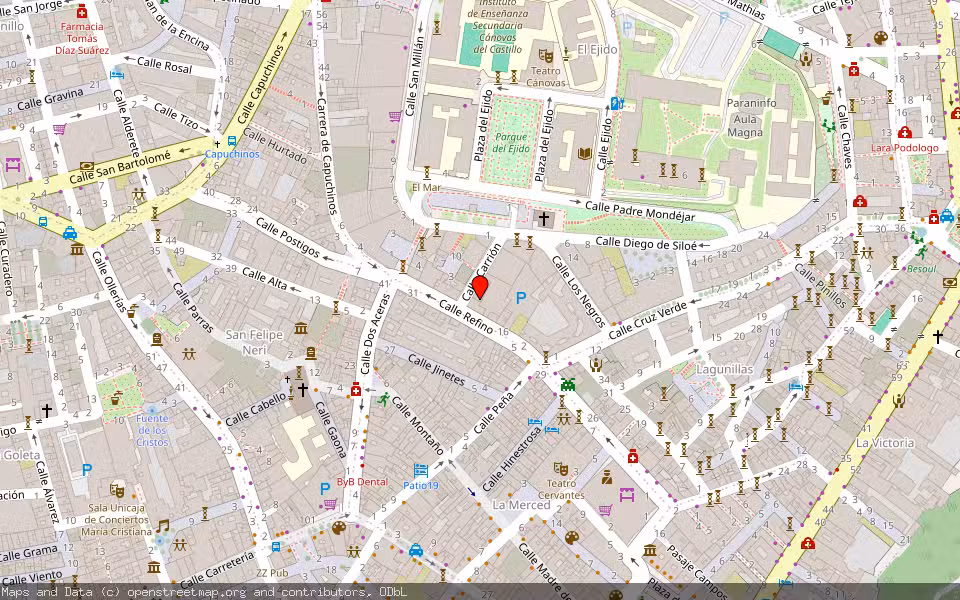Click the Patio19 place label
The height and width of the screenshot is (600, 960).
click(x=421, y=485)
